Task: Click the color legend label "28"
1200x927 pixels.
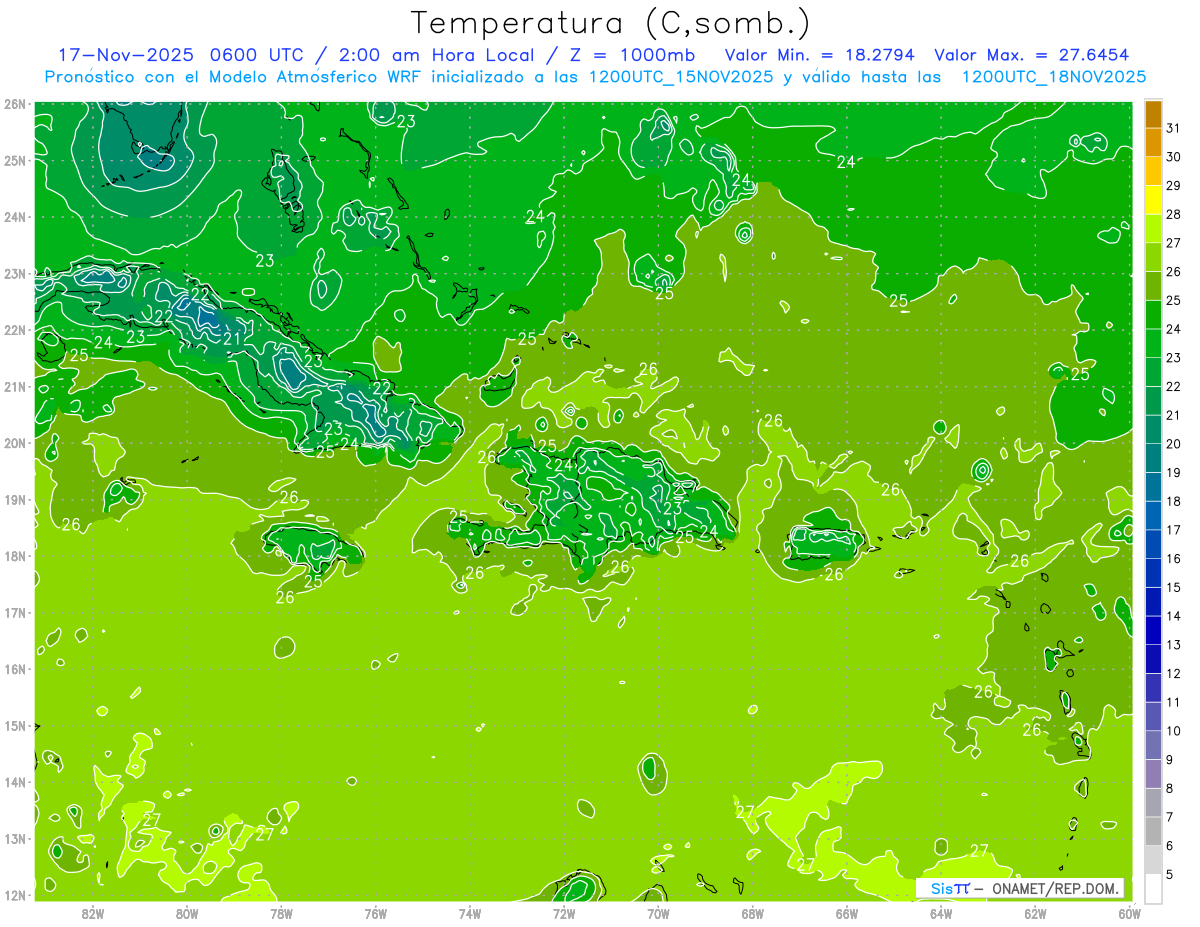Action: (x=1174, y=214)
